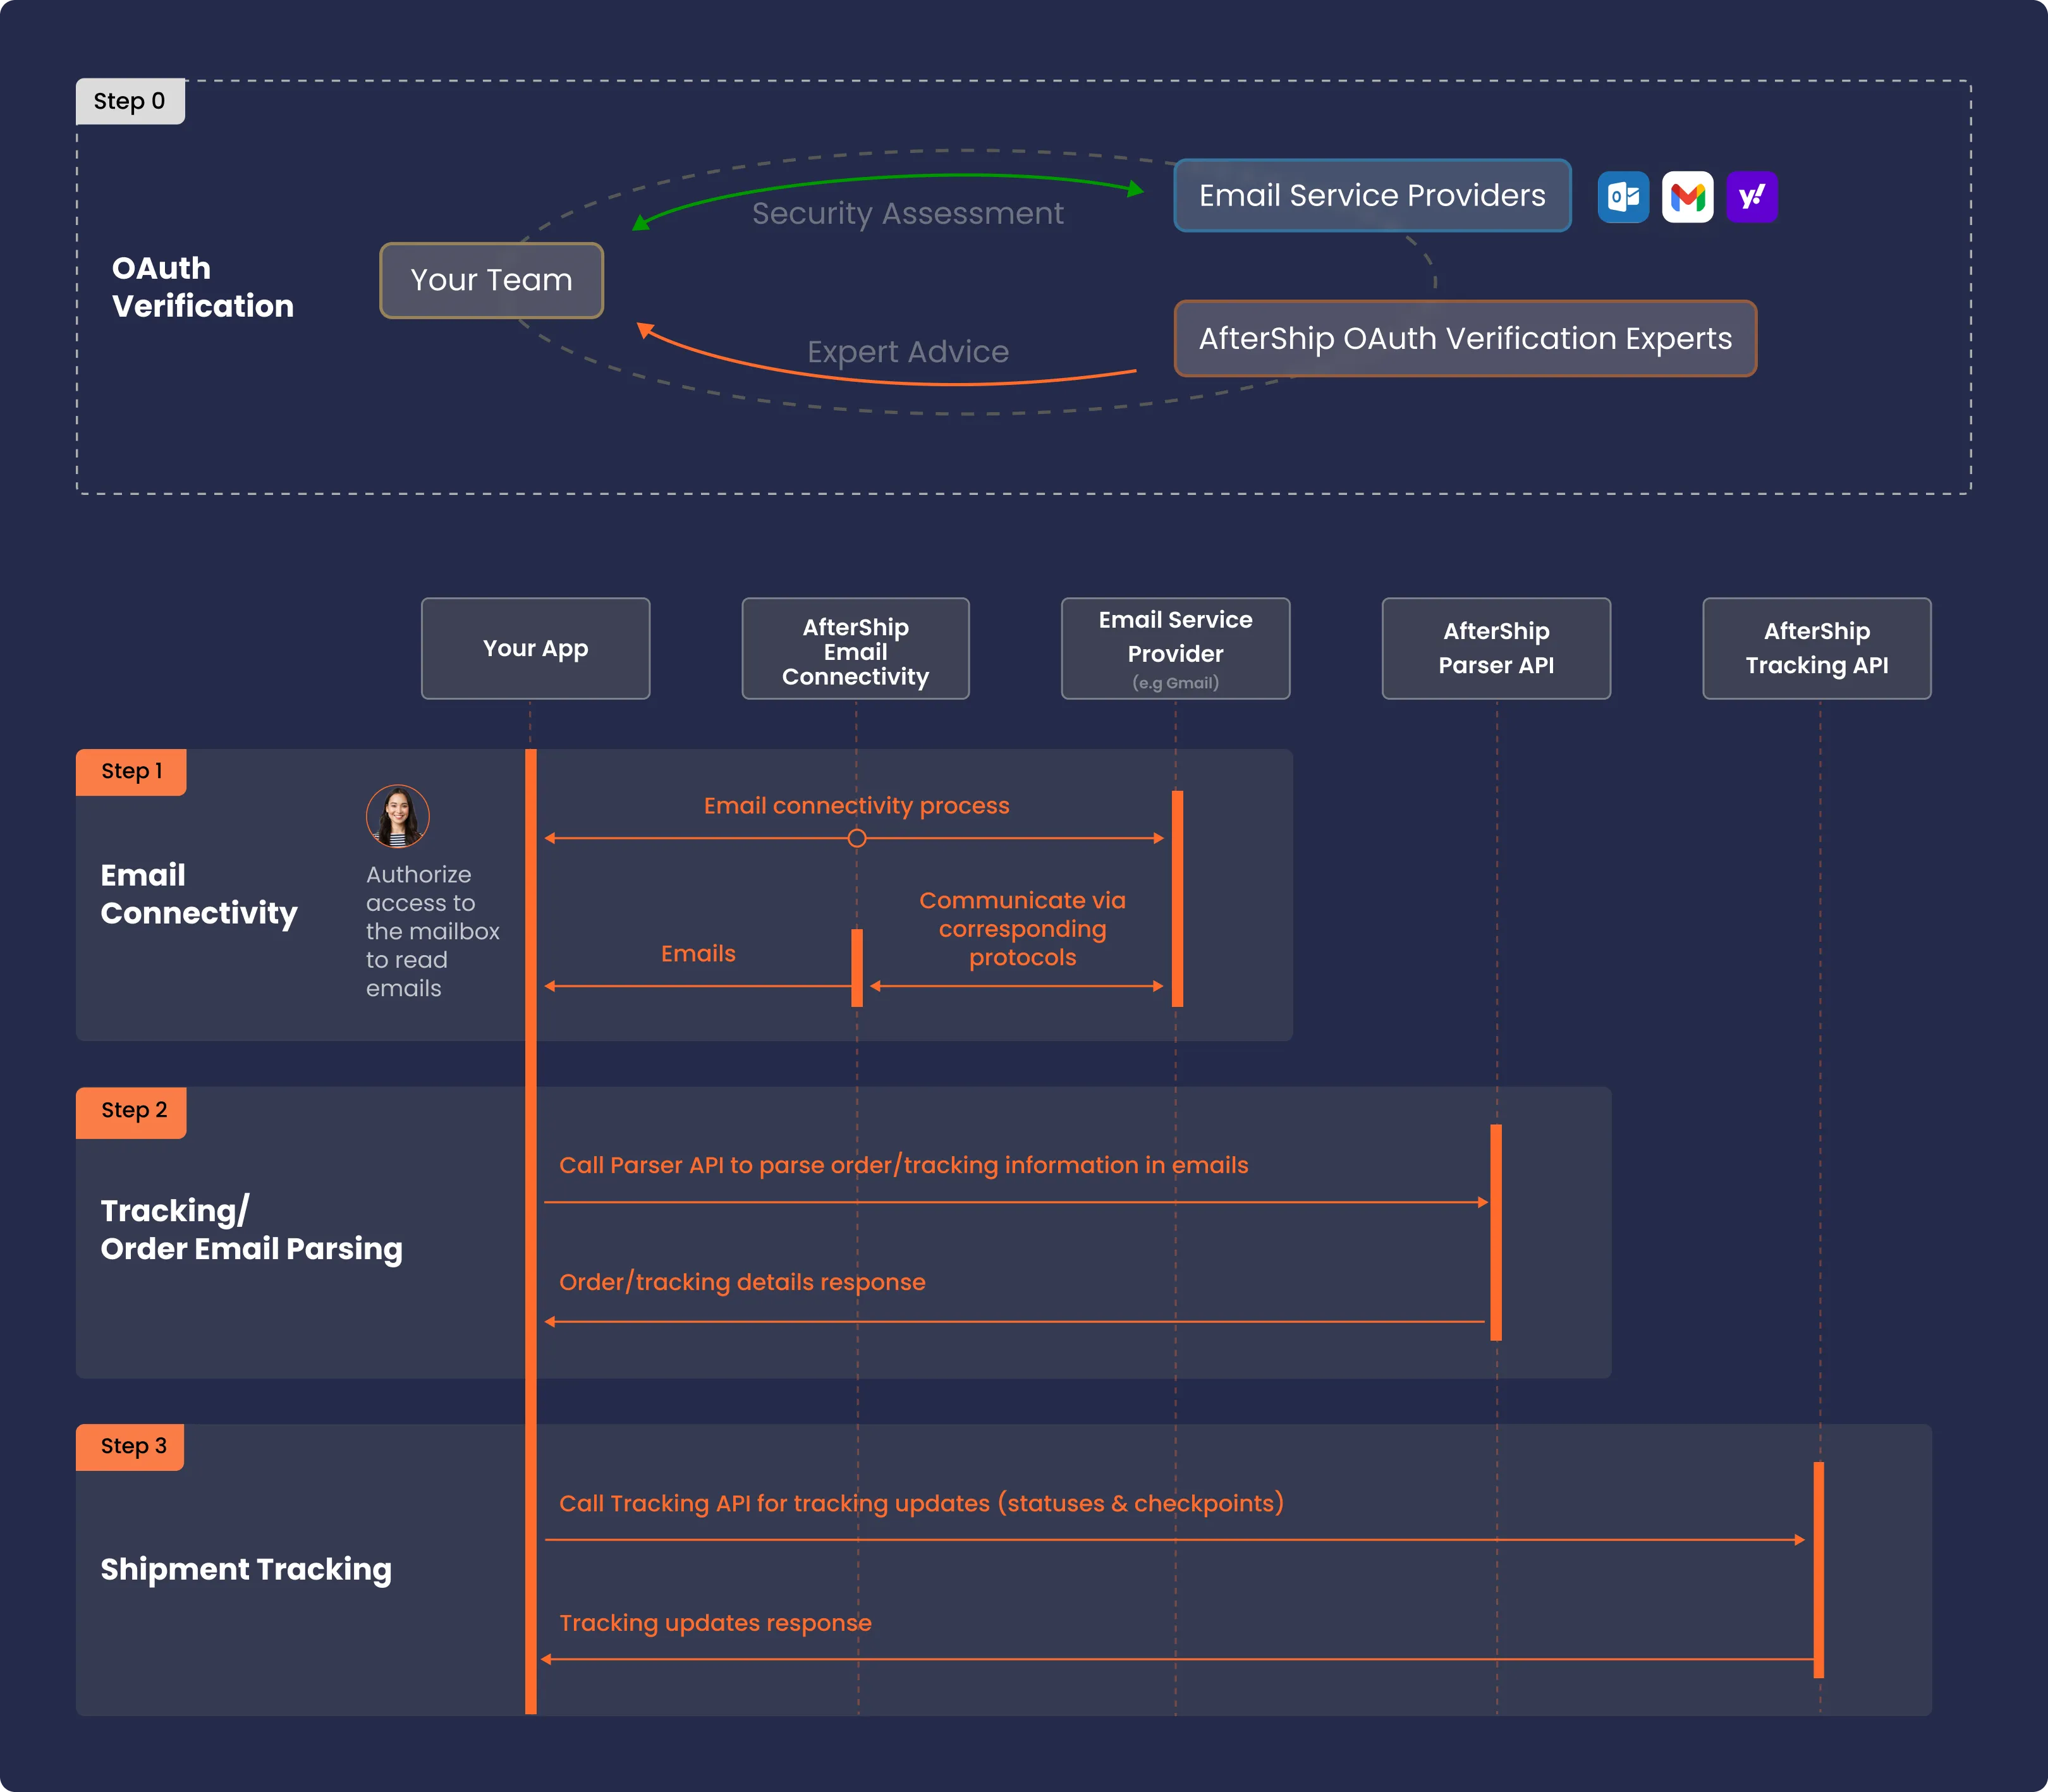Click the Your Team box
Screen dimensions: 2048x1792
pos(492,280)
